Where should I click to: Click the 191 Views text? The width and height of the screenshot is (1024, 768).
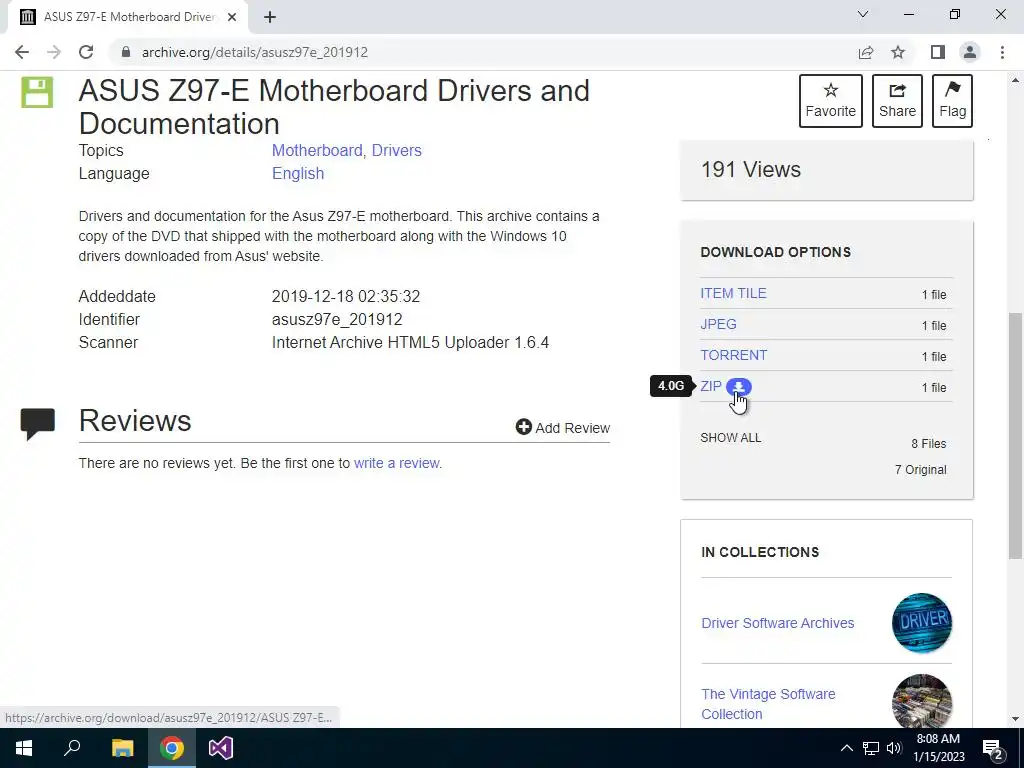coord(750,170)
